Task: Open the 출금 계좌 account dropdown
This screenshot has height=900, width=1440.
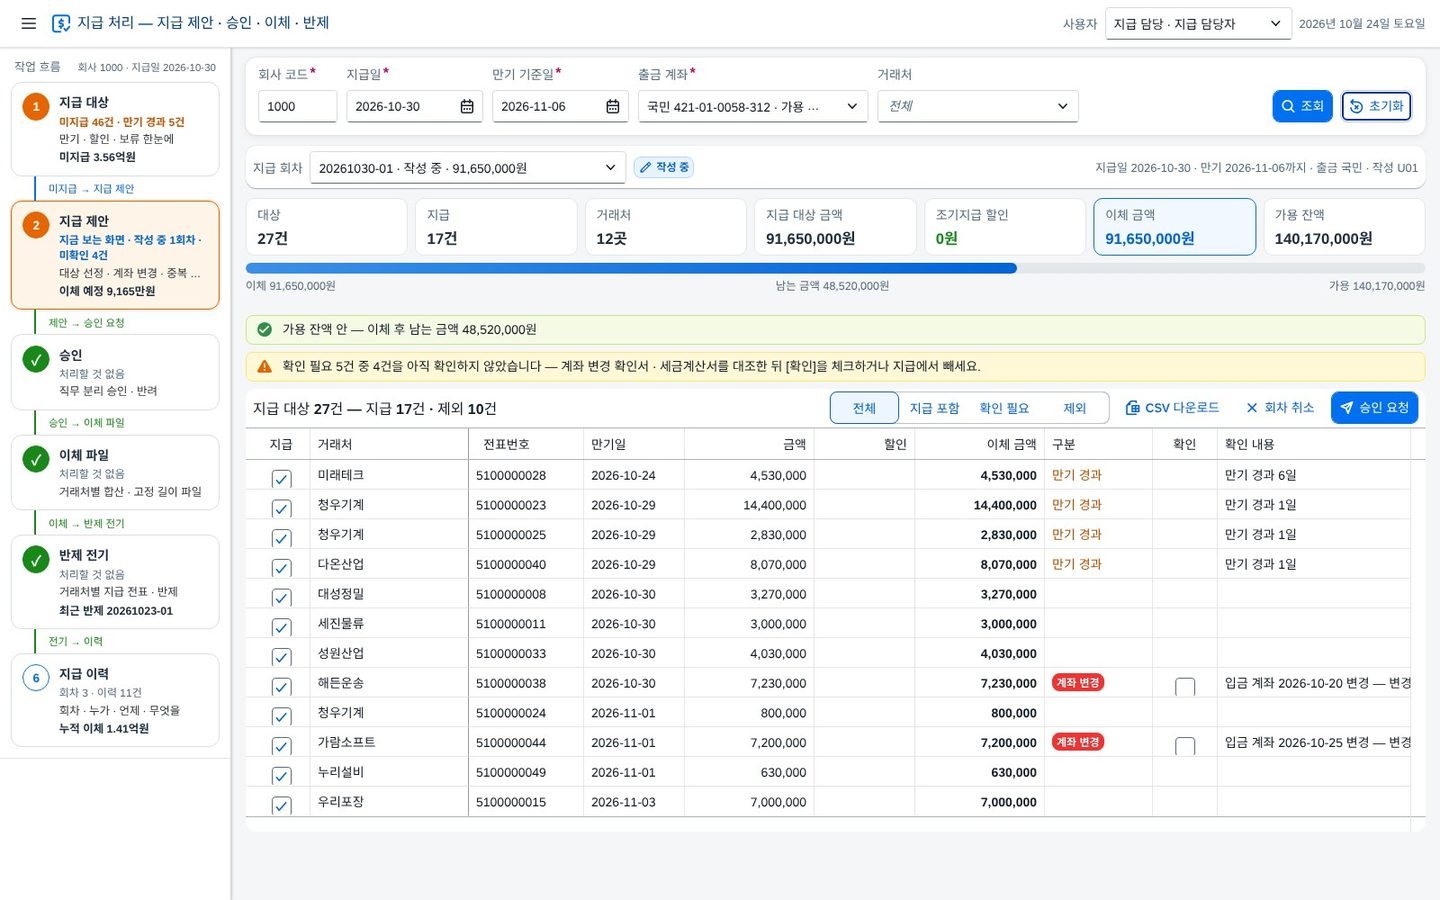Action: (x=753, y=106)
